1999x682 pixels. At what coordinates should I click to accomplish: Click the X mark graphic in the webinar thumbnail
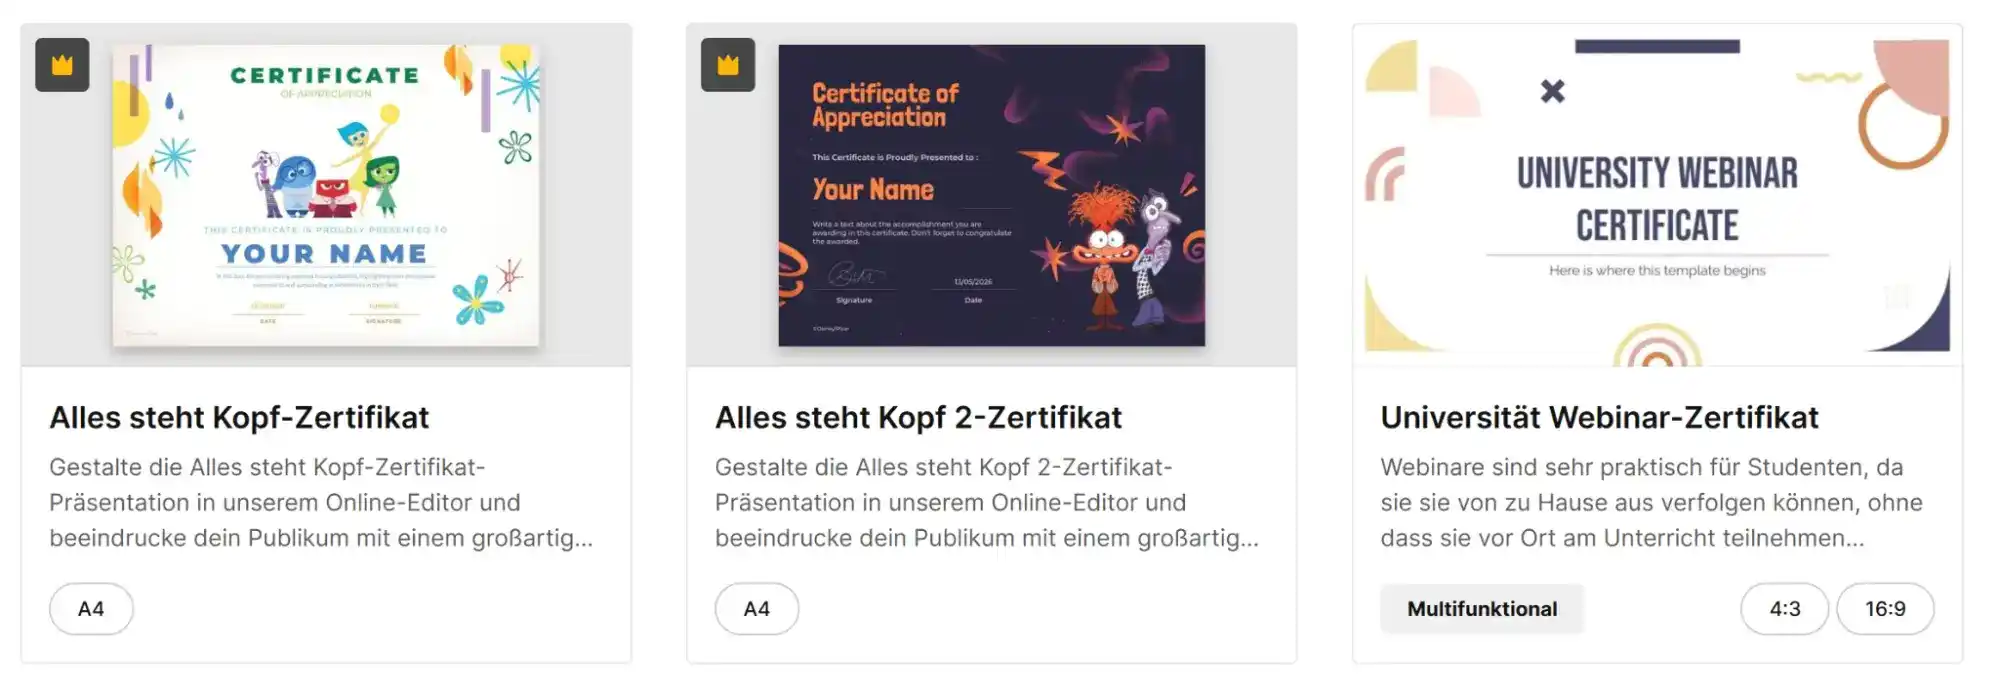(1552, 92)
